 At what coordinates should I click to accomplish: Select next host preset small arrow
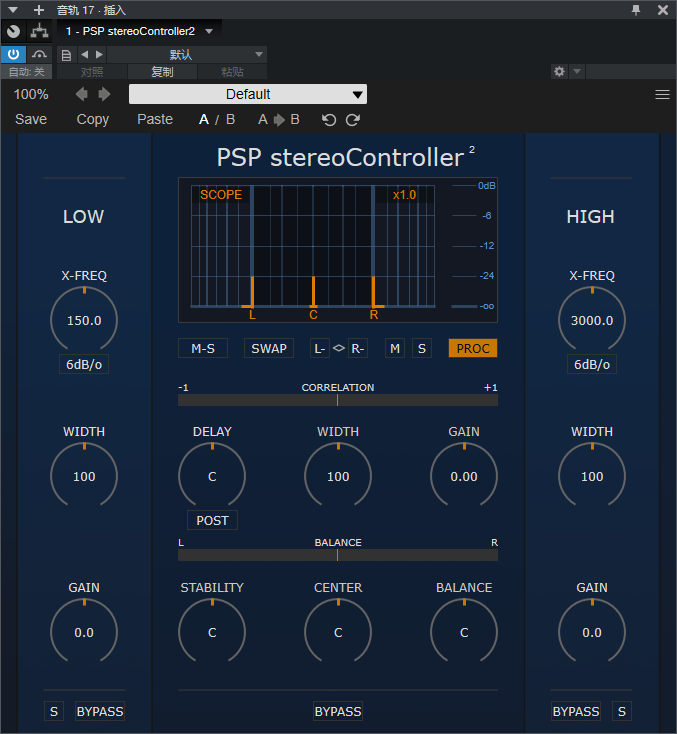(99, 55)
